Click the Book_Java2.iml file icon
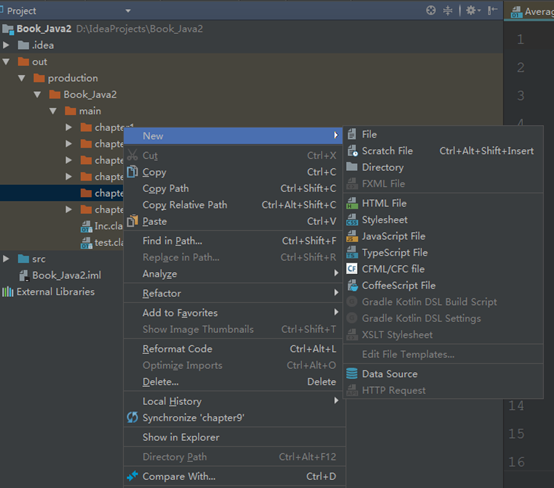Screen dimensions: 554x488 point(24,275)
